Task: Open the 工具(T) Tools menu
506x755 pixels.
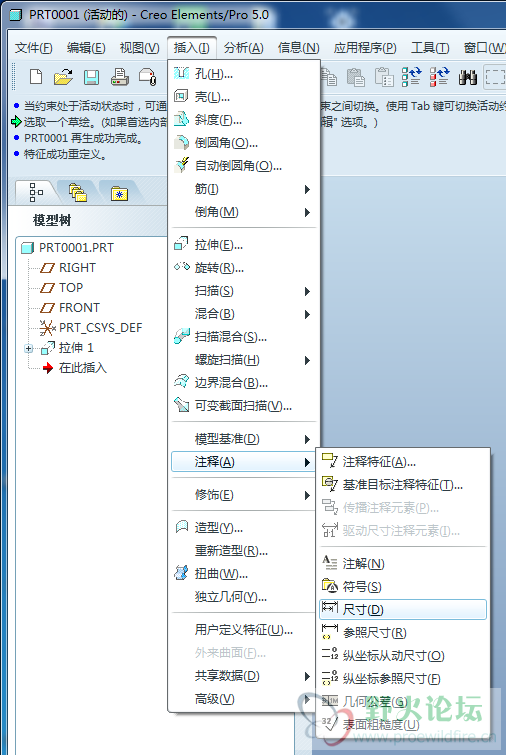Action: pyautogui.click(x=430, y=48)
